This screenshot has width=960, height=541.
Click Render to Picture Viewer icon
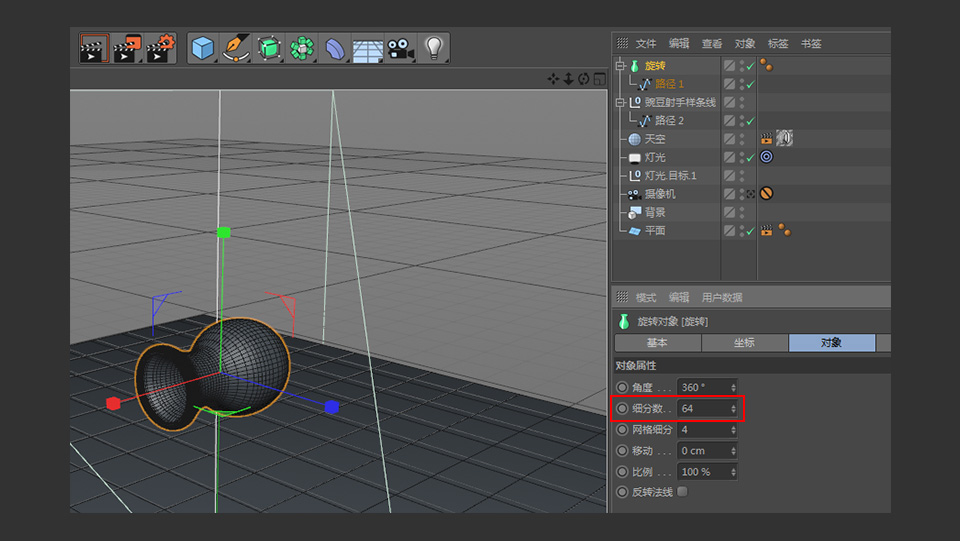[127, 49]
